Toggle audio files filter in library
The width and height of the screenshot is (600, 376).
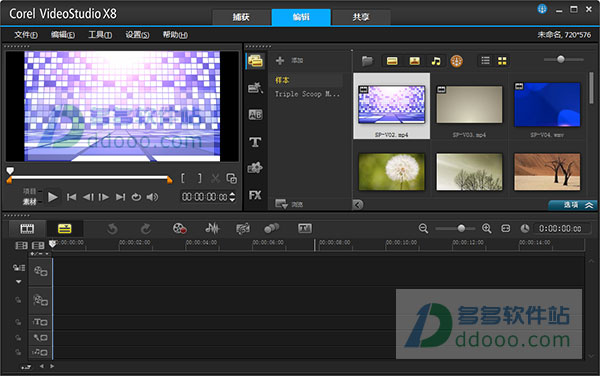[436, 61]
